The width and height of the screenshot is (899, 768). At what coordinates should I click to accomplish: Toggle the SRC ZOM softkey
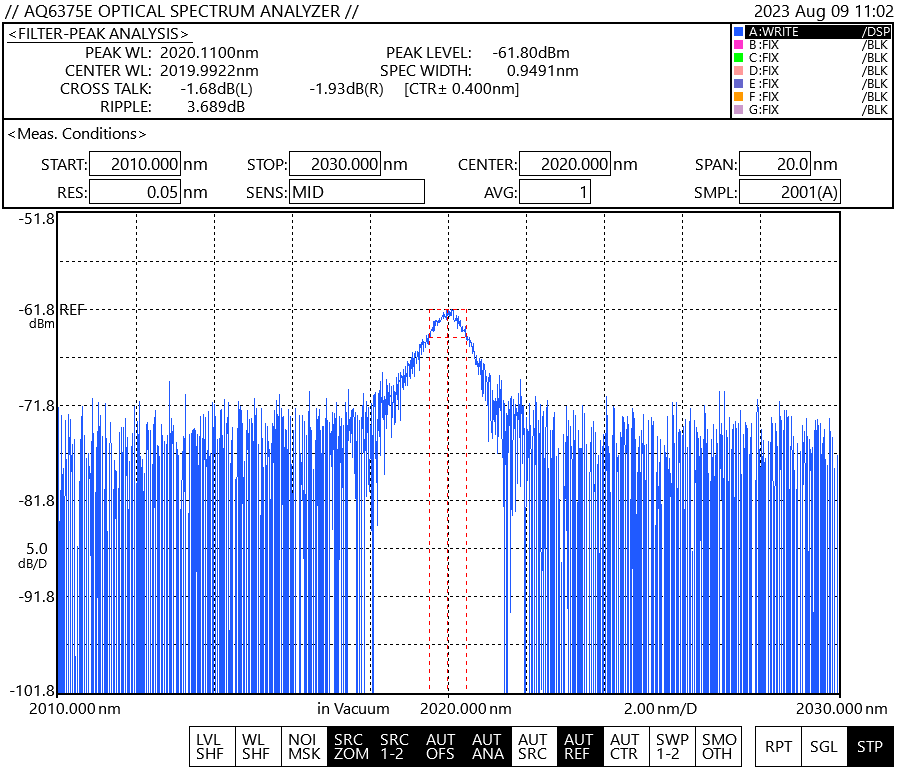[x=350, y=746]
